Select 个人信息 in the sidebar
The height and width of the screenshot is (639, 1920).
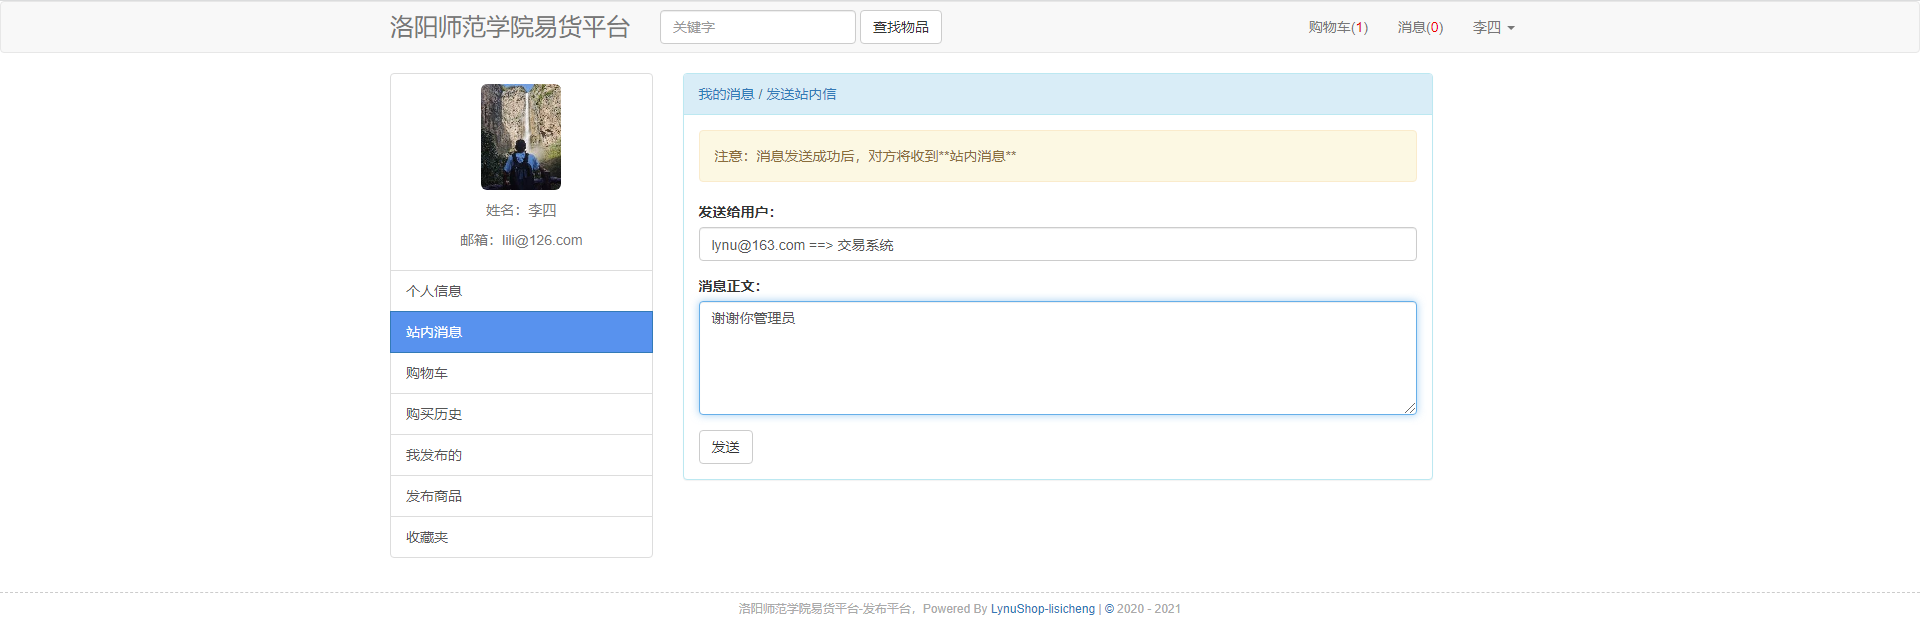(521, 291)
